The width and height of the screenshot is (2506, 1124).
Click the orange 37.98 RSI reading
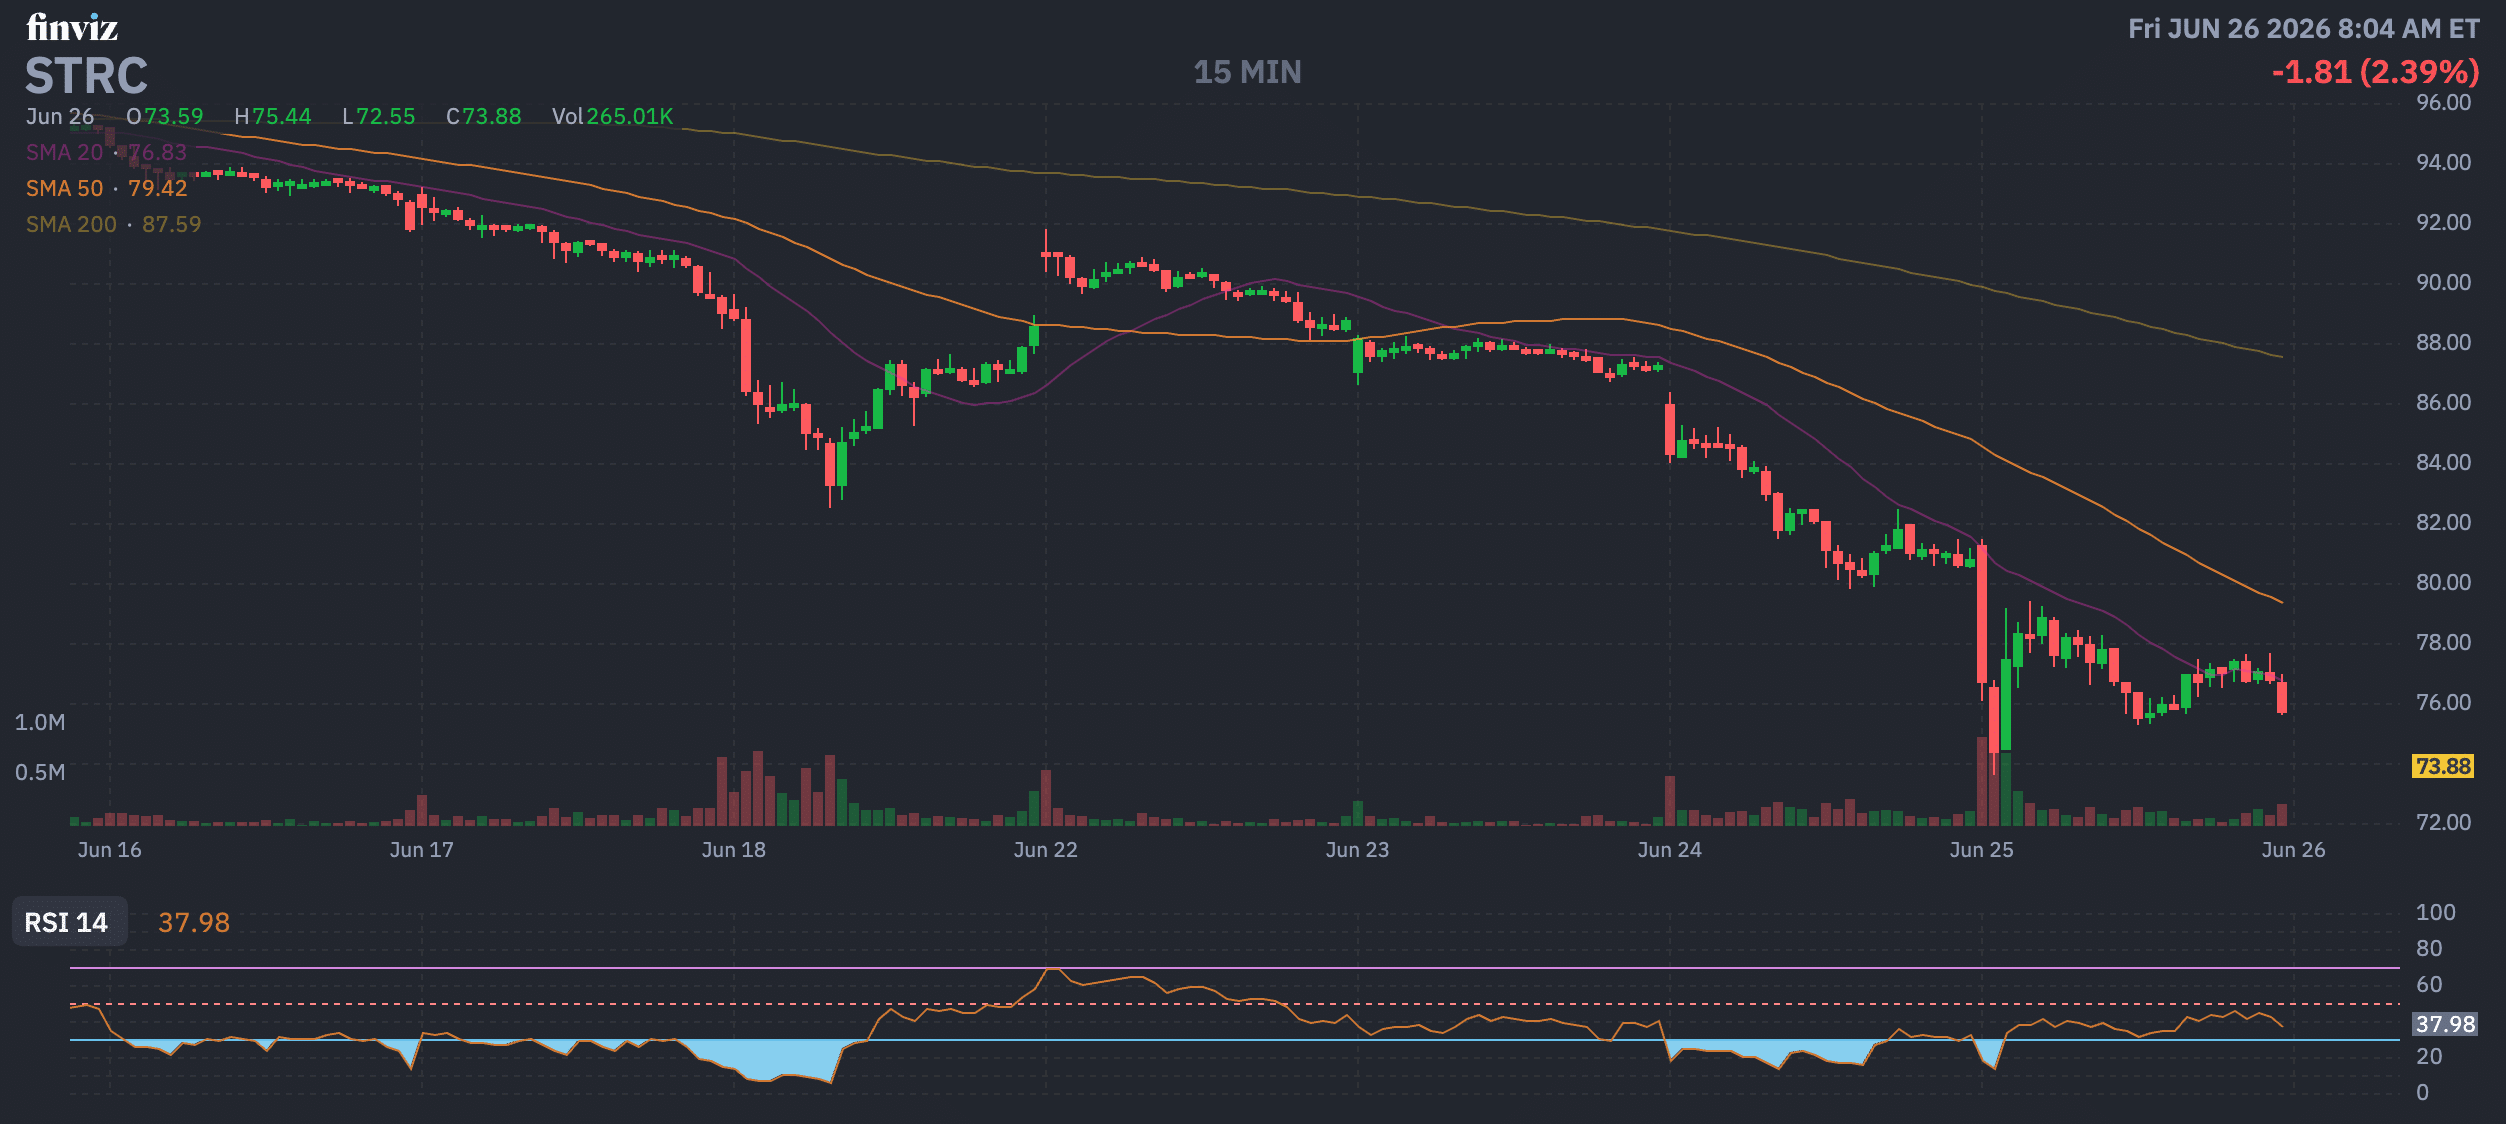pyautogui.click(x=194, y=922)
